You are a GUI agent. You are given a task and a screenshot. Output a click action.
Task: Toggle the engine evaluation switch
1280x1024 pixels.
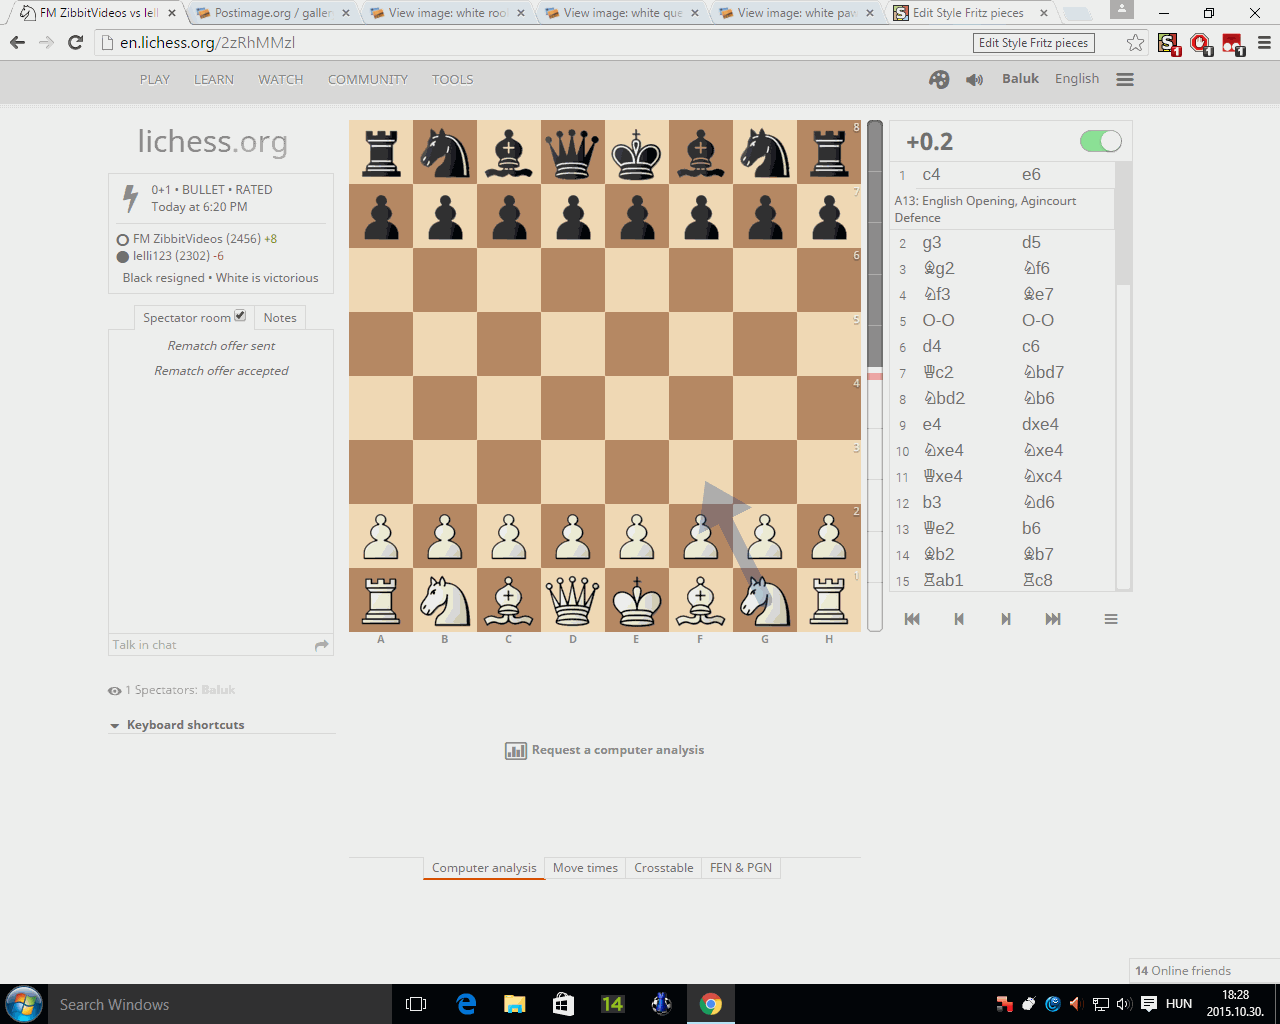pyautogui.click(x=1101, y=141)
